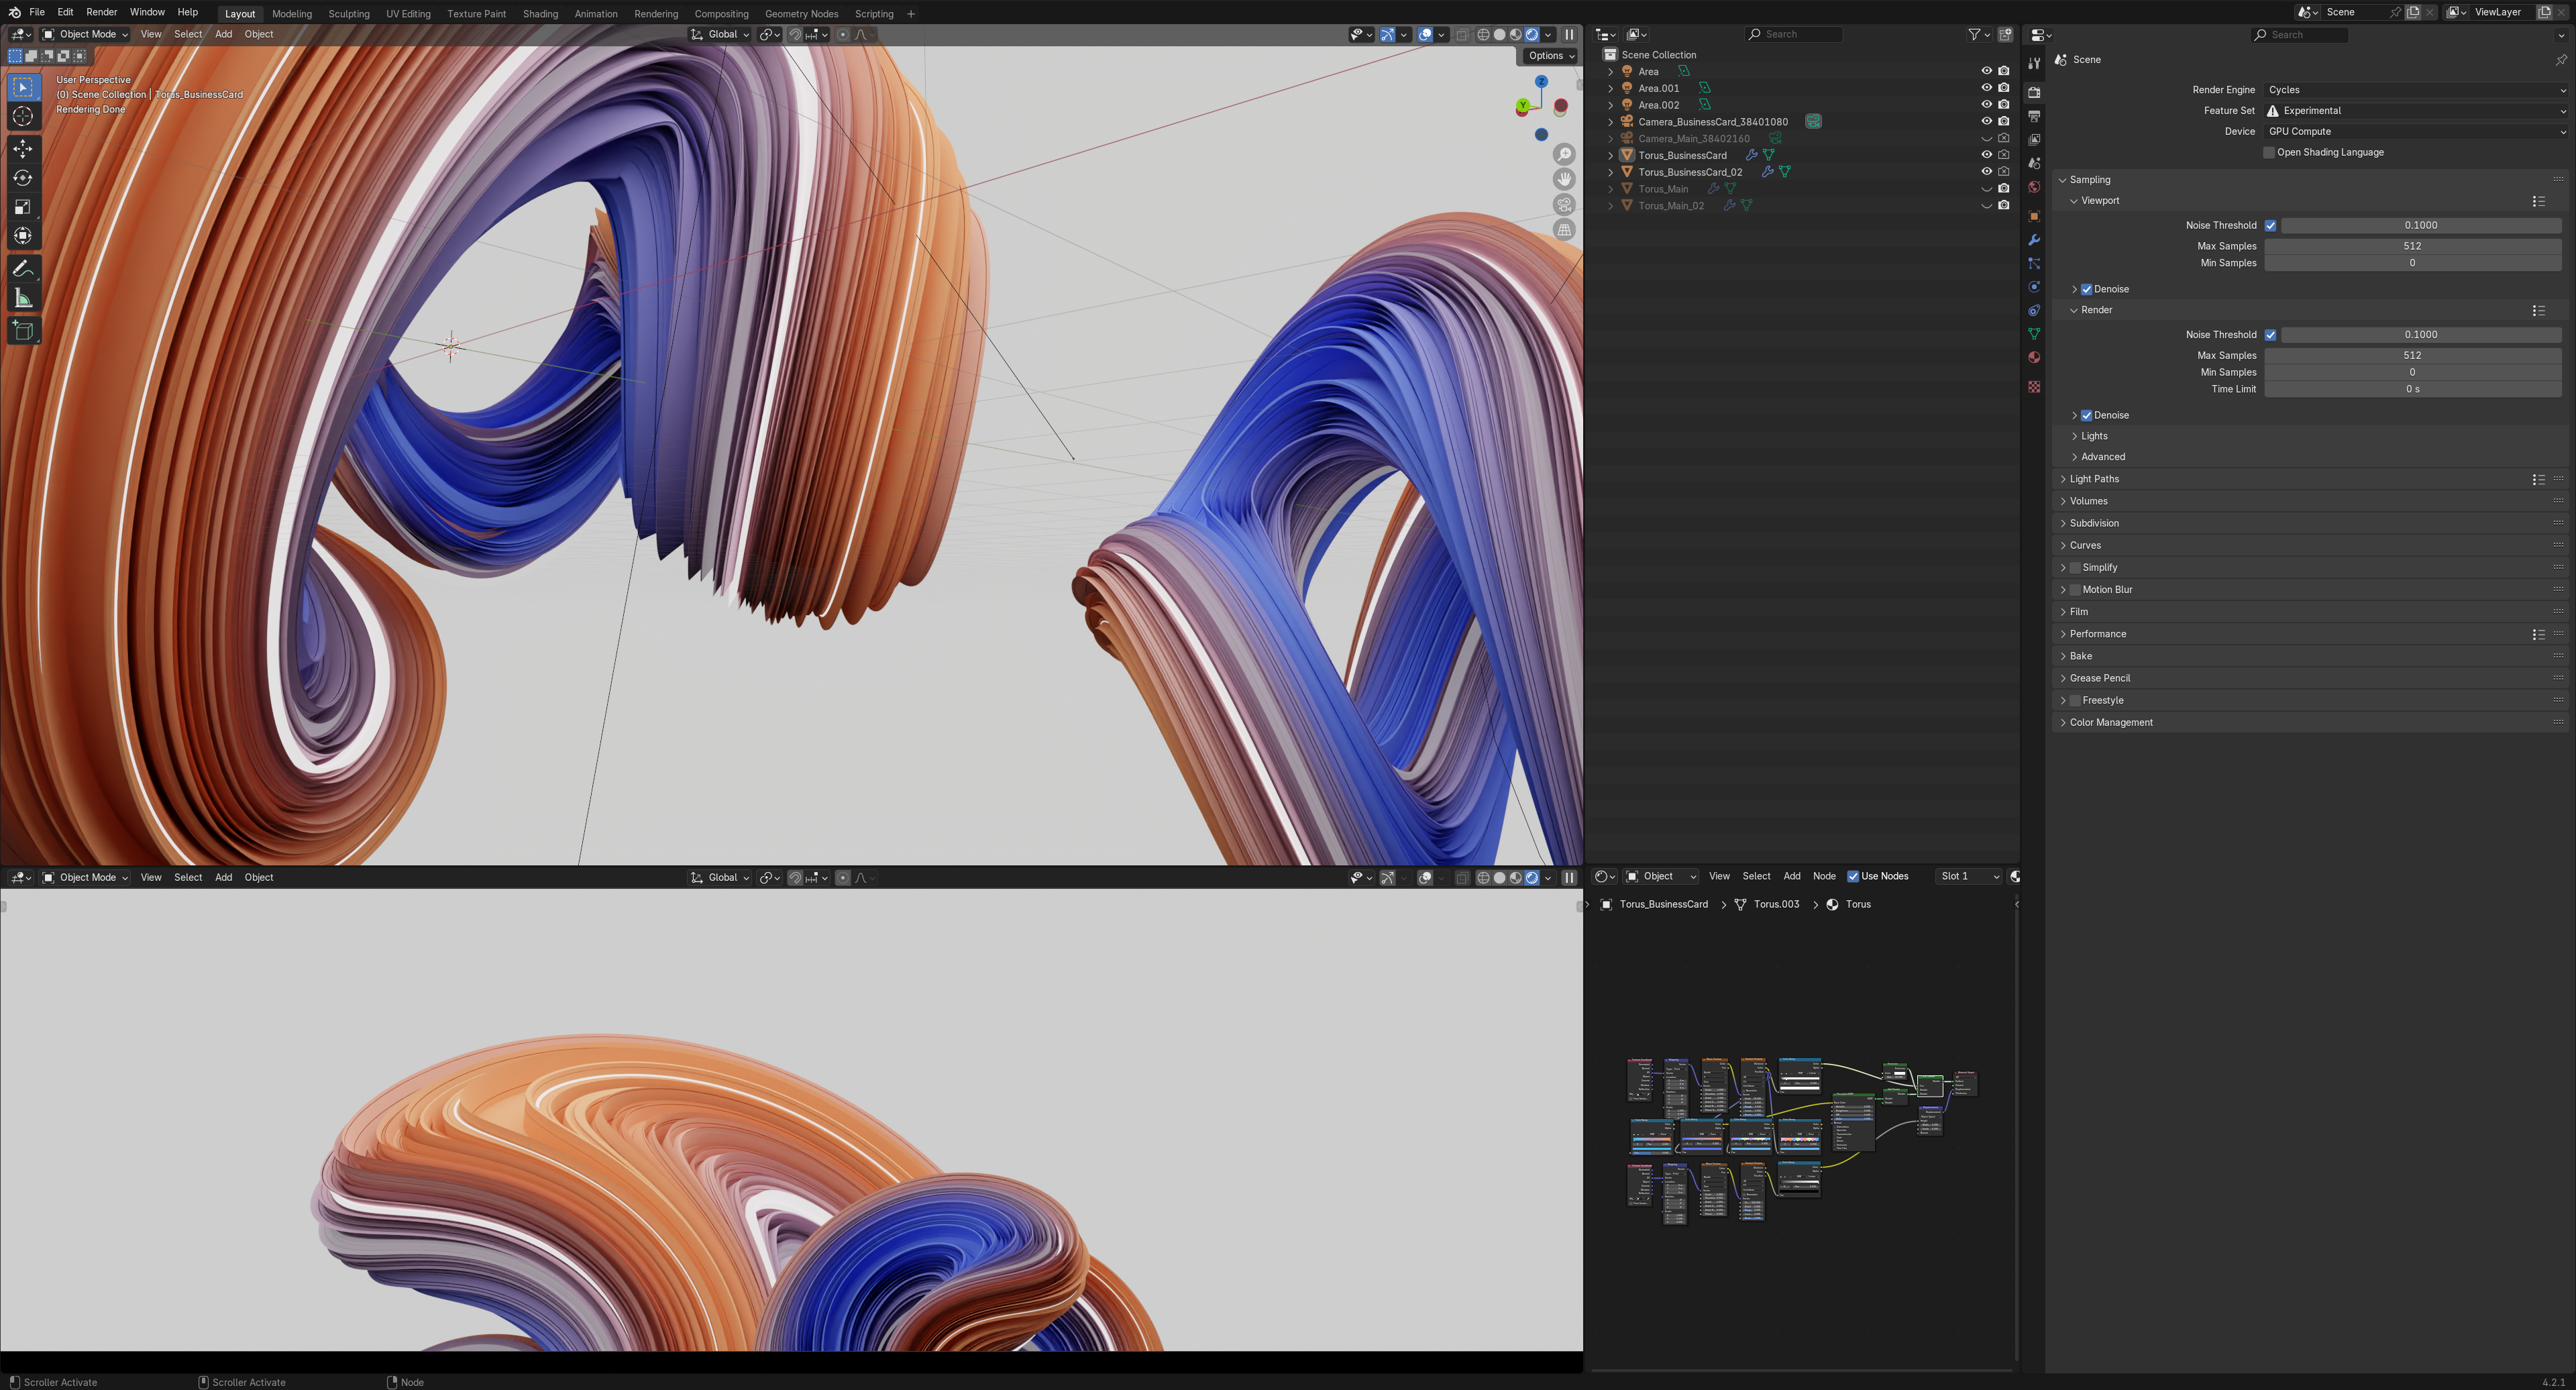Select the Scale tool
2576x1390 pixels.
click(x=23, y=207)
